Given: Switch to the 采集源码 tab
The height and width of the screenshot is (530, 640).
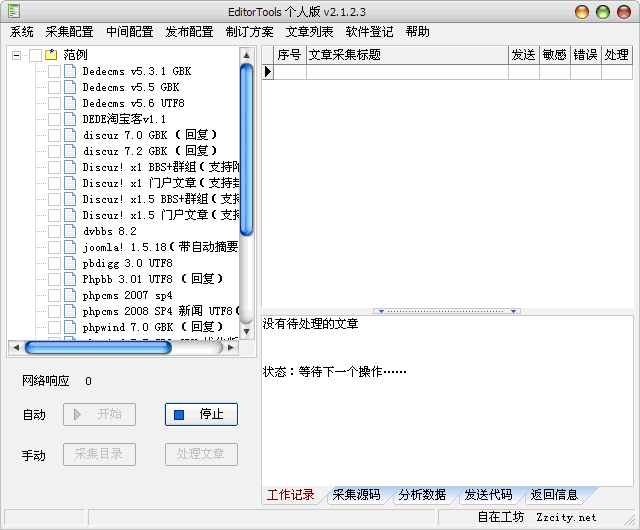Looking at the screenshot, I should pyautogui.click(x=356, y=494).
